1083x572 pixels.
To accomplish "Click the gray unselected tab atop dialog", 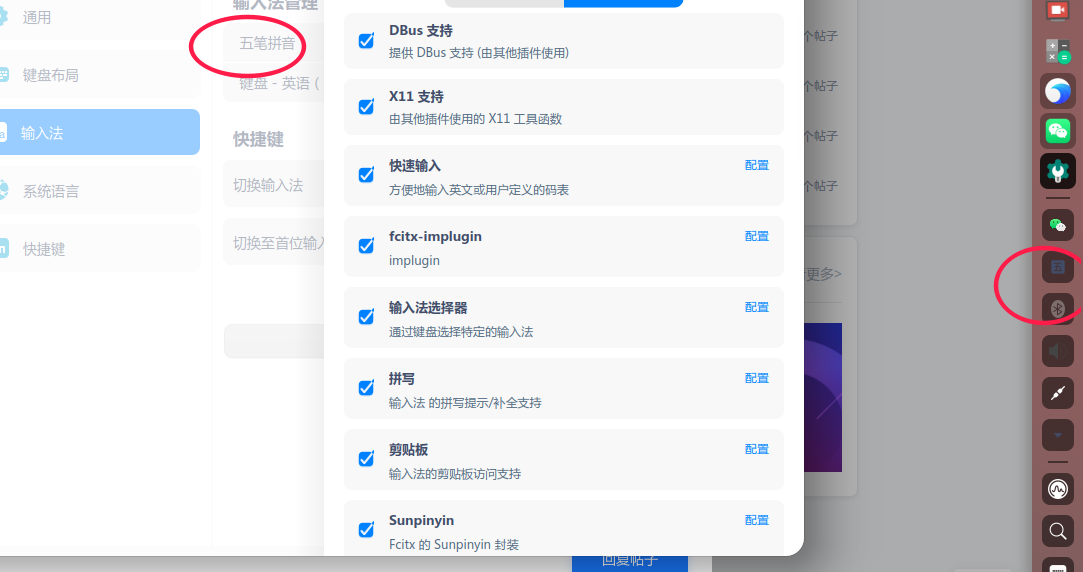I will click(505, 3).
